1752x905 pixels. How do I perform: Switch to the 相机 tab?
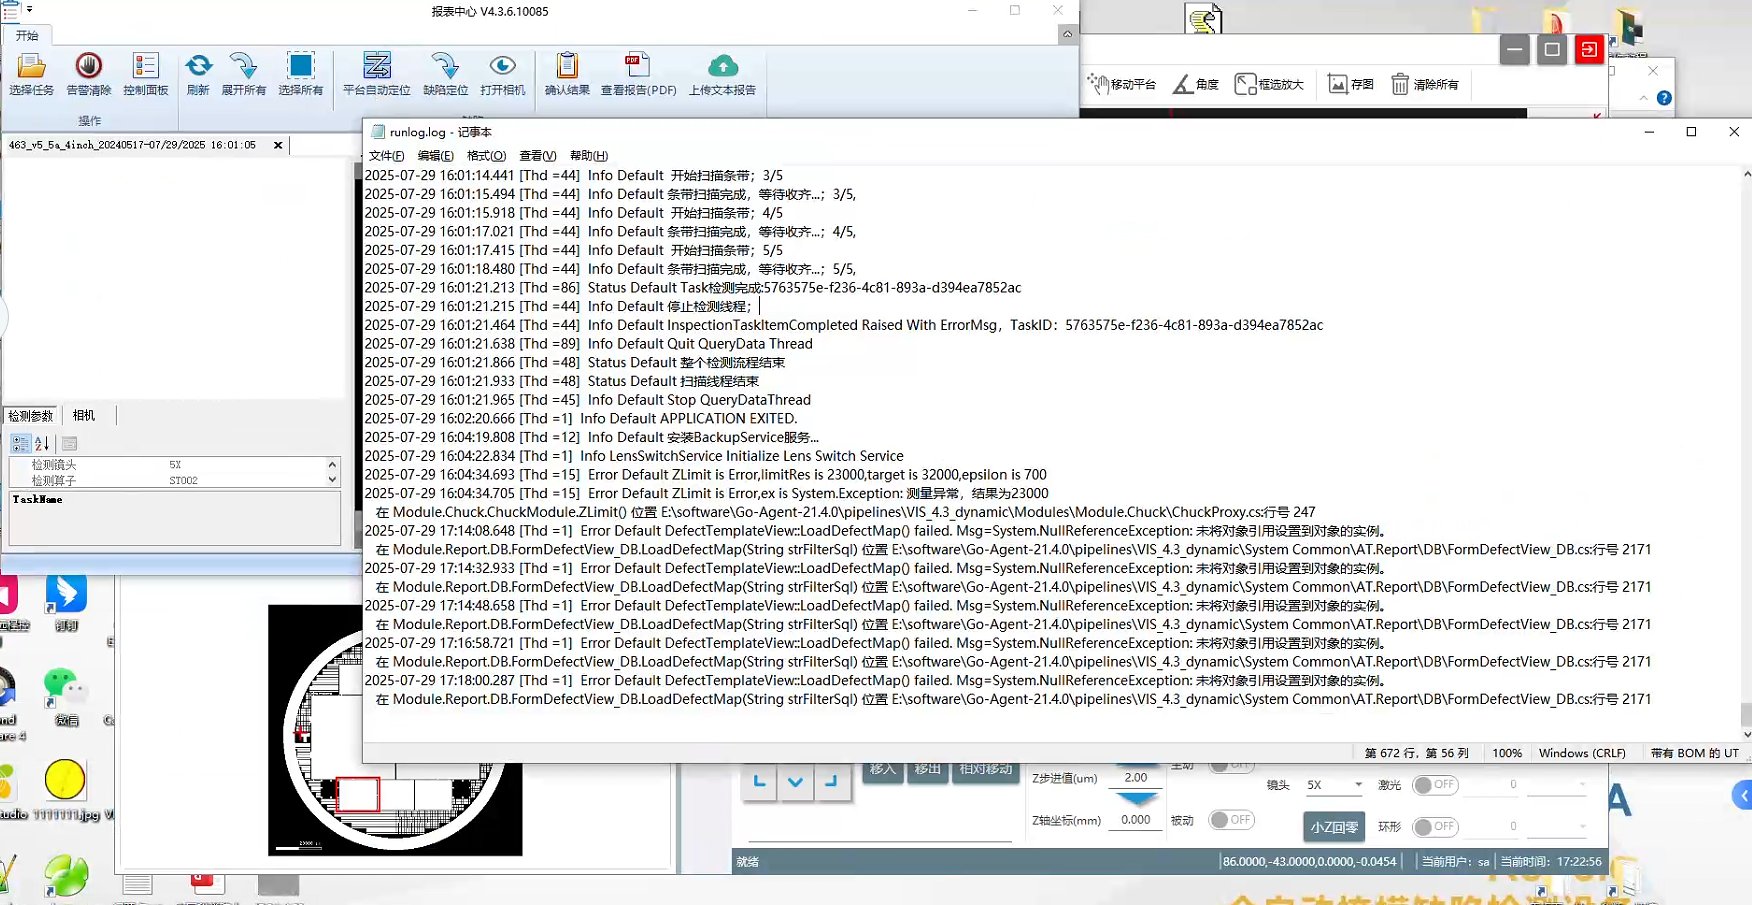point(84,416)
